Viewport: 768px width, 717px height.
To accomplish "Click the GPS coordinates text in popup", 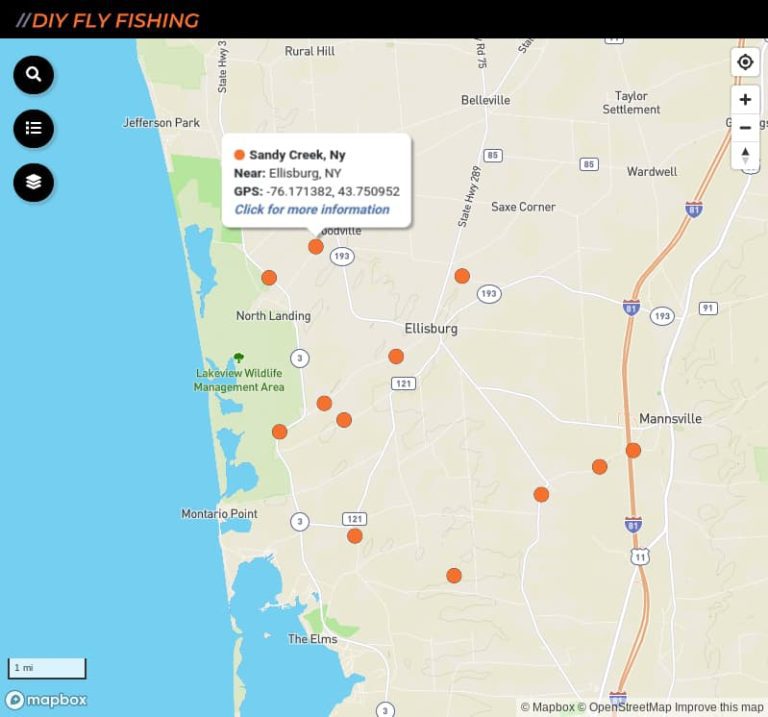I will click(x=317, y=191).
